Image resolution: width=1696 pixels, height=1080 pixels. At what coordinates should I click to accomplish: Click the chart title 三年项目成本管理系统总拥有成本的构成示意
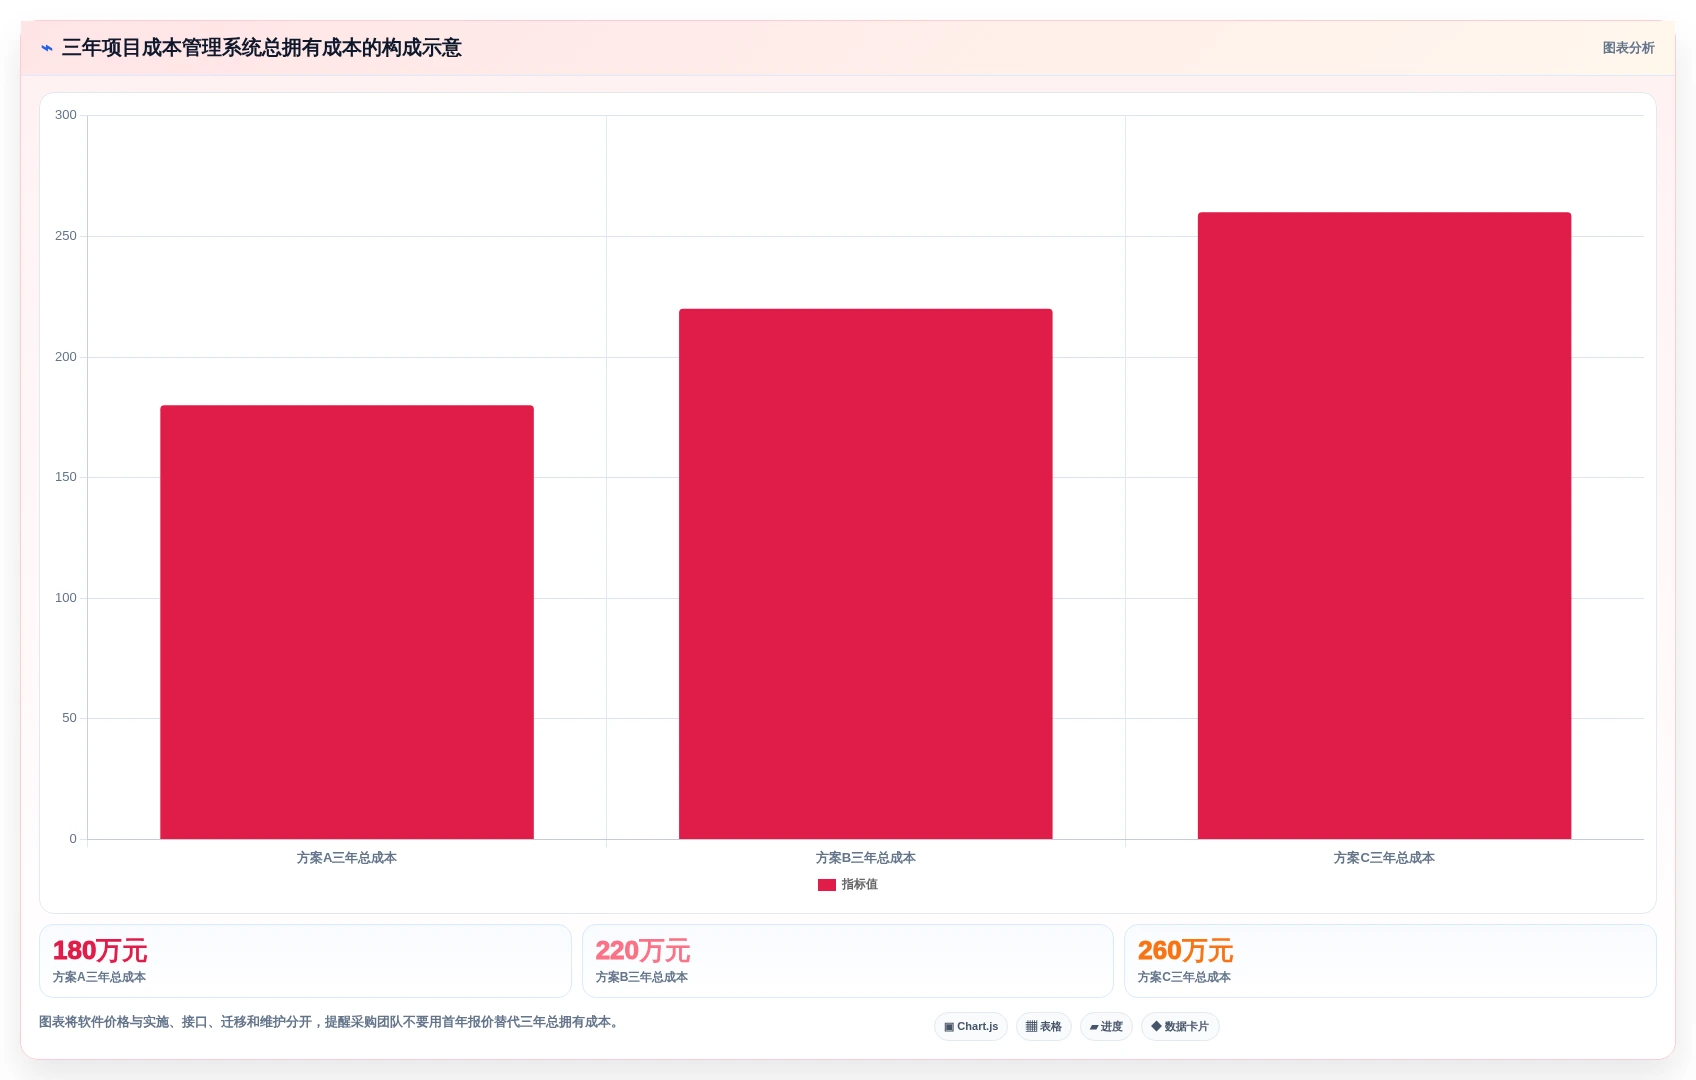pos(262,48)
